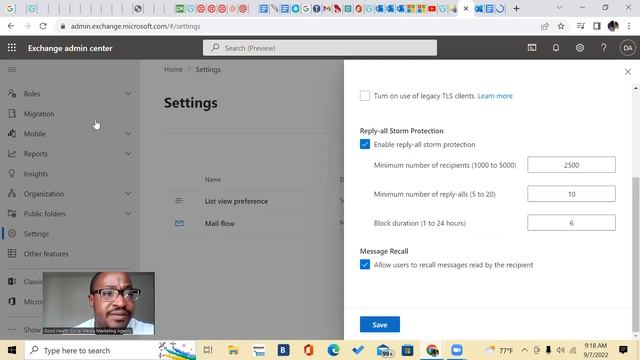Click the Windows taskbar search box
This screenshot has width=640, height=360.
click(110, 350)
